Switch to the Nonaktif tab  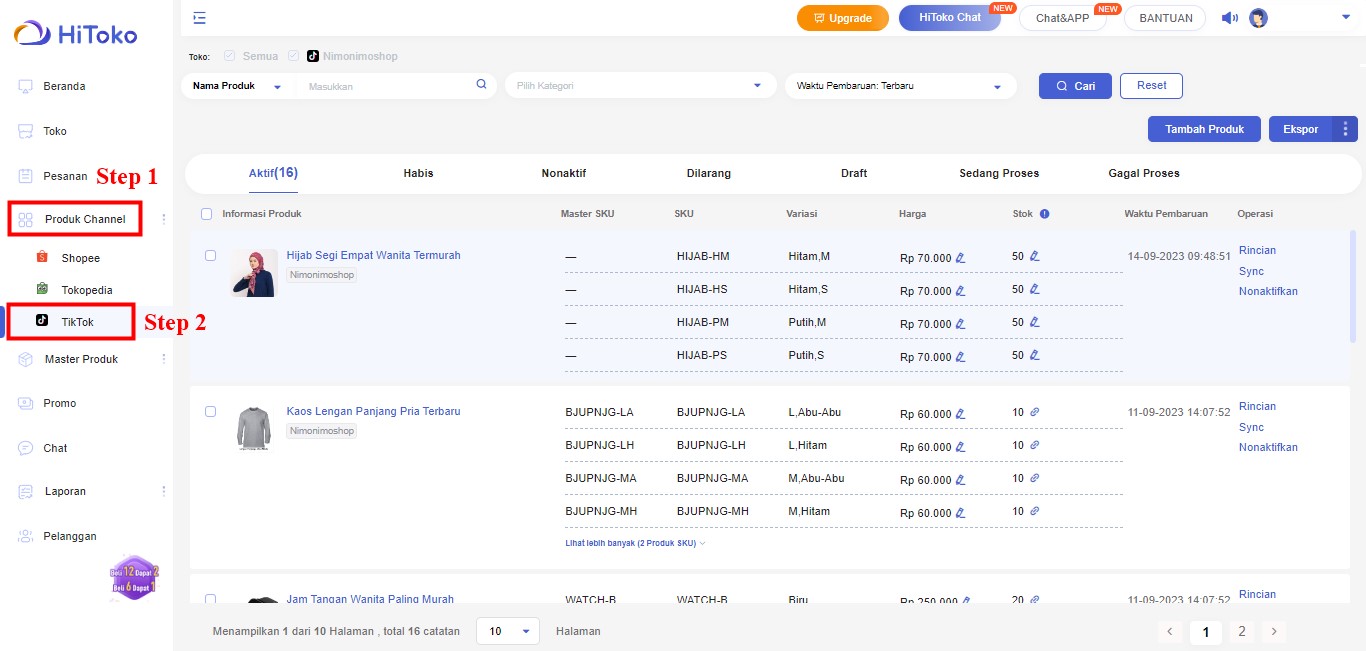pos(564,173)
